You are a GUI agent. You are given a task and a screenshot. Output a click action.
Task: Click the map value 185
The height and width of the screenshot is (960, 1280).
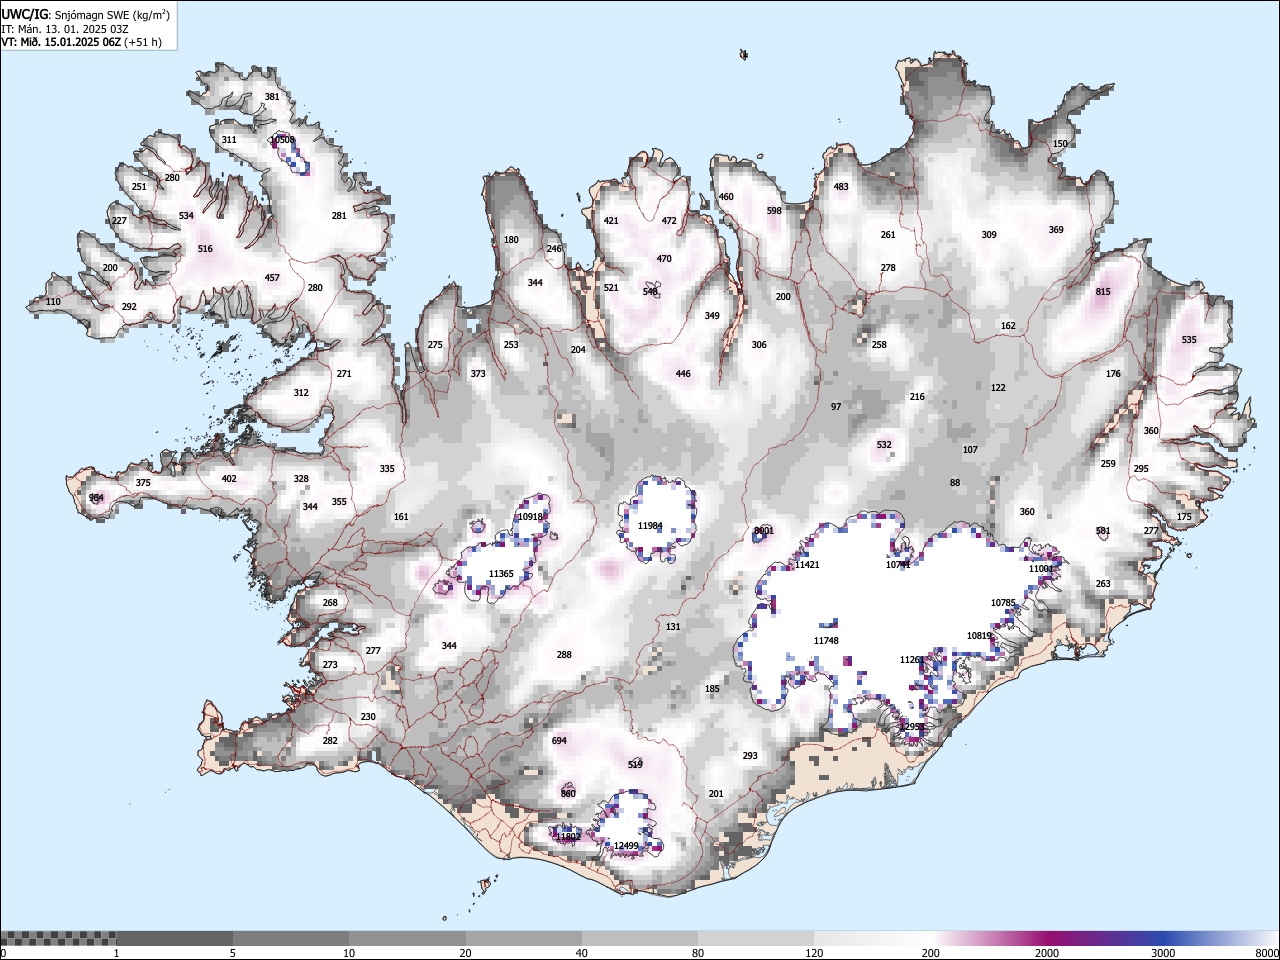click(x=712, y=689)
